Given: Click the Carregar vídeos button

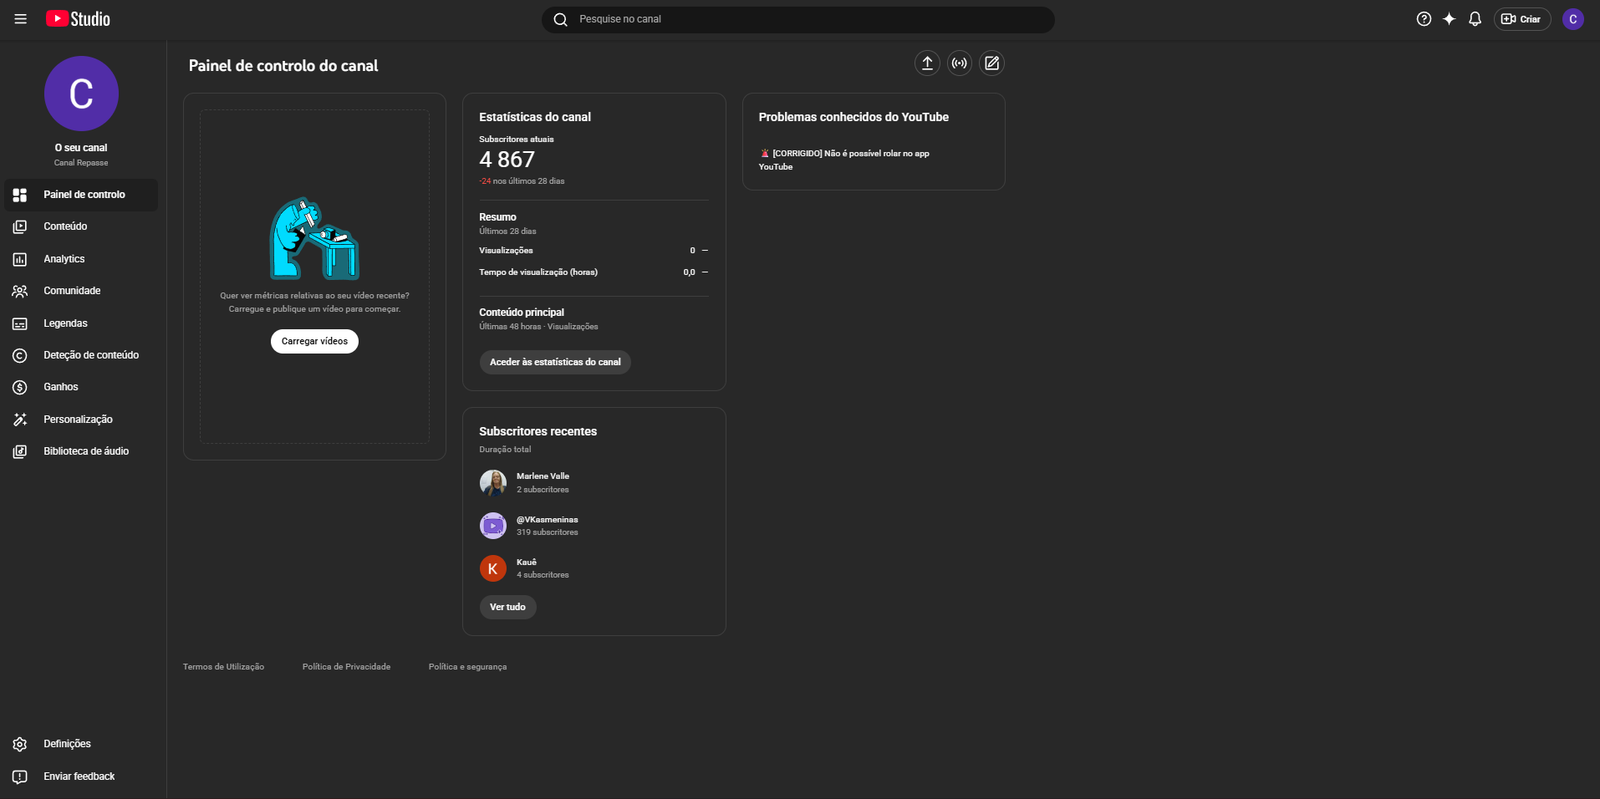Looking at the screenshot, I should pyautogui.click(x=314, y=341).
